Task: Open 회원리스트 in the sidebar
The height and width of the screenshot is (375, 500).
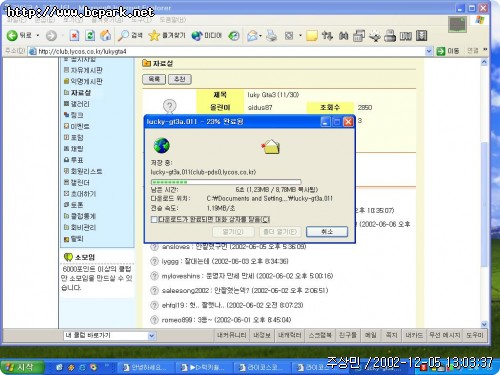Action: [86, 171]
